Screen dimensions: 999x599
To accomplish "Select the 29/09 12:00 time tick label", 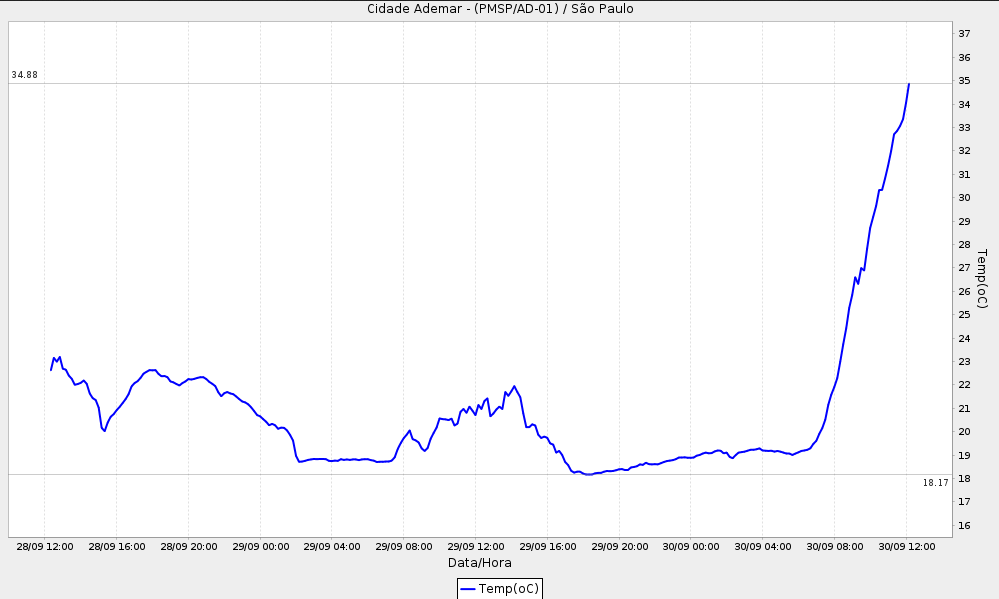I will [x=476, y=547].
